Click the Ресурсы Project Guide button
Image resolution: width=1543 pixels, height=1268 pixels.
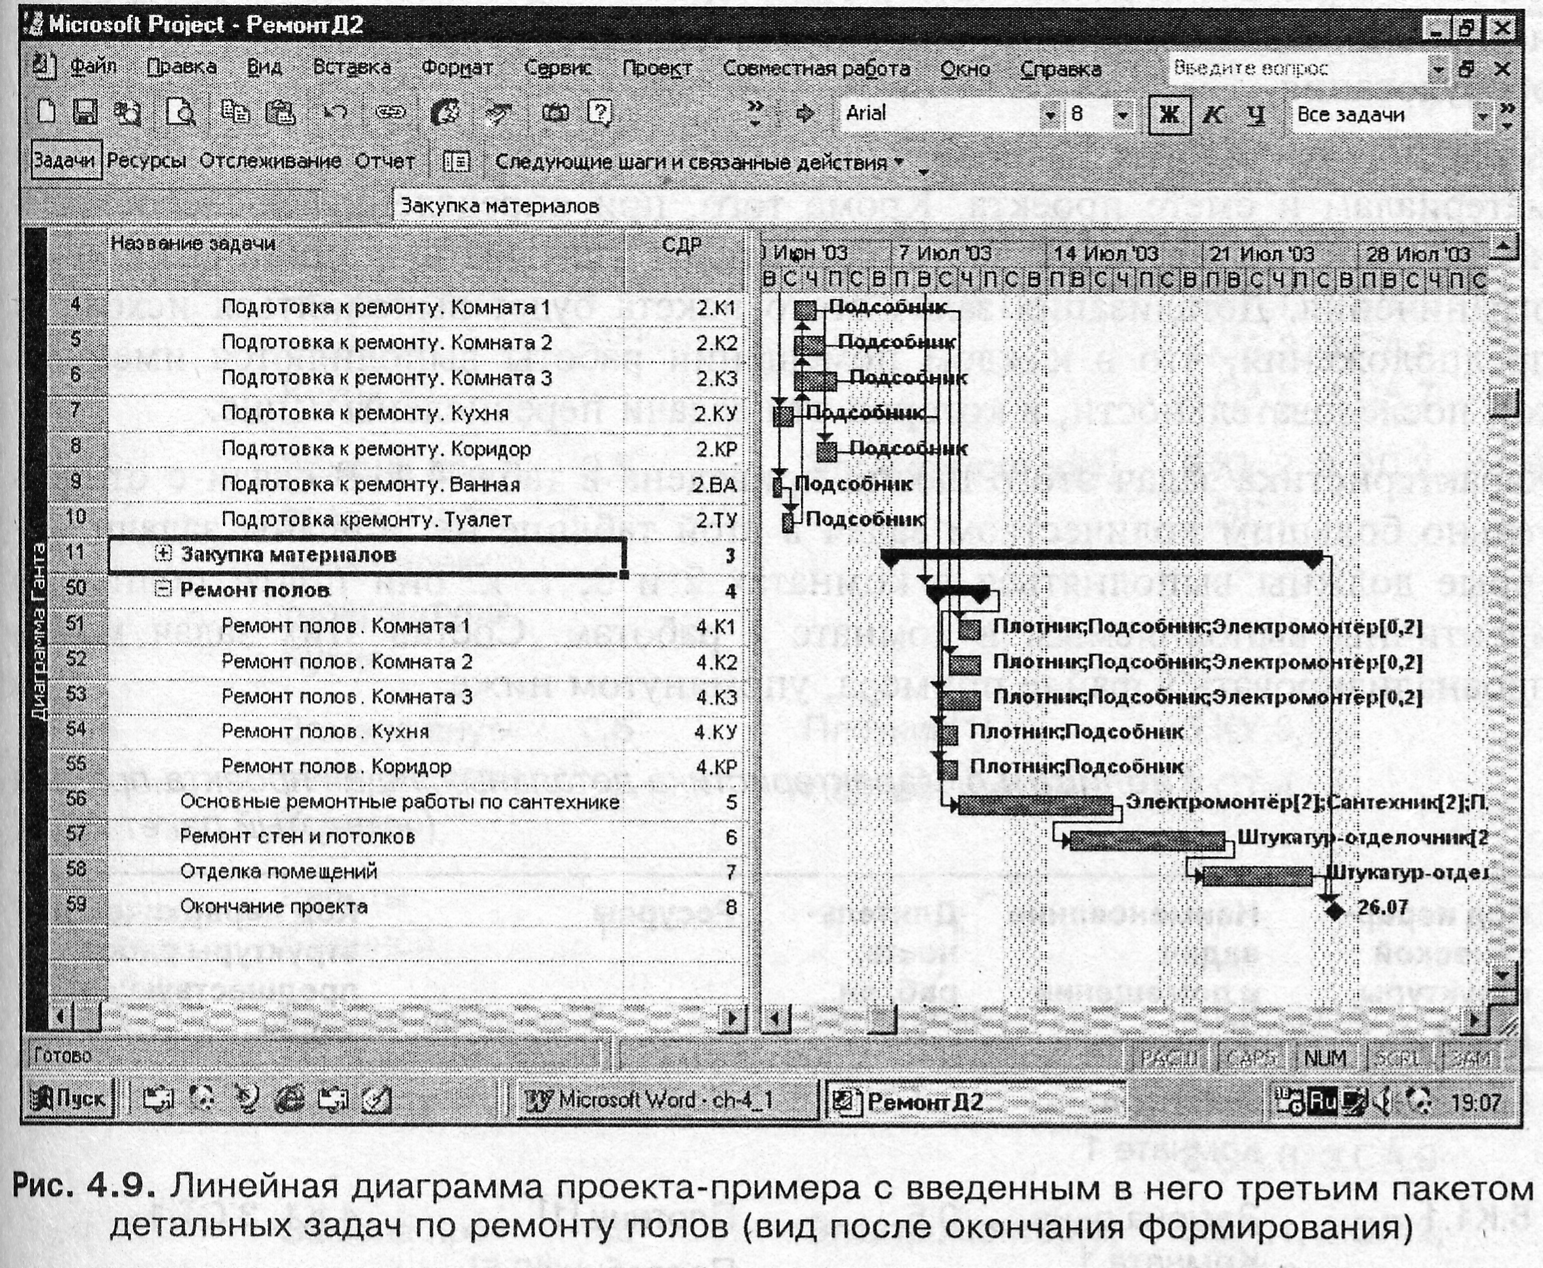(x=146, y=161)
